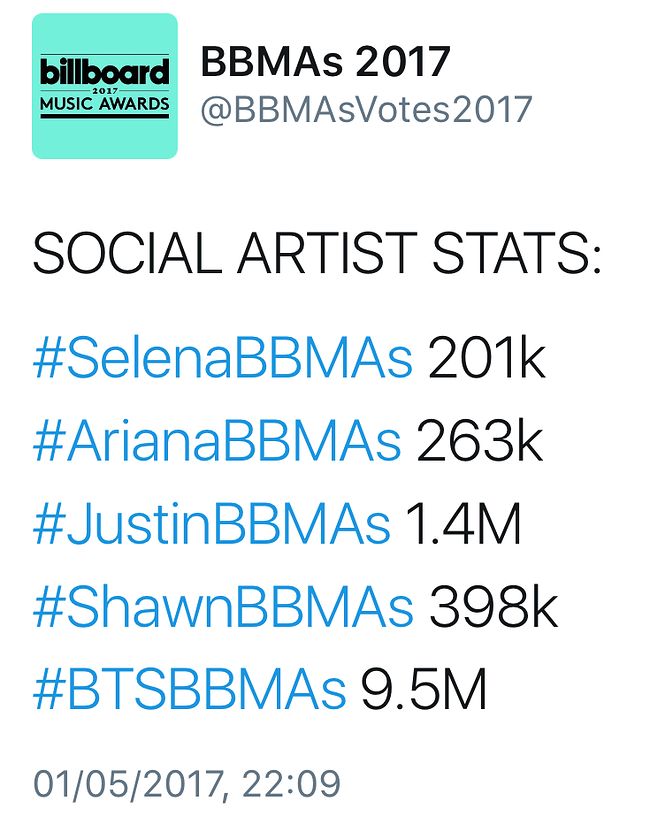Image resolution: width=650 pixels, height=824 pixels.
Task: Click the 263k count beside Ariana
Action: coord(479,442)
